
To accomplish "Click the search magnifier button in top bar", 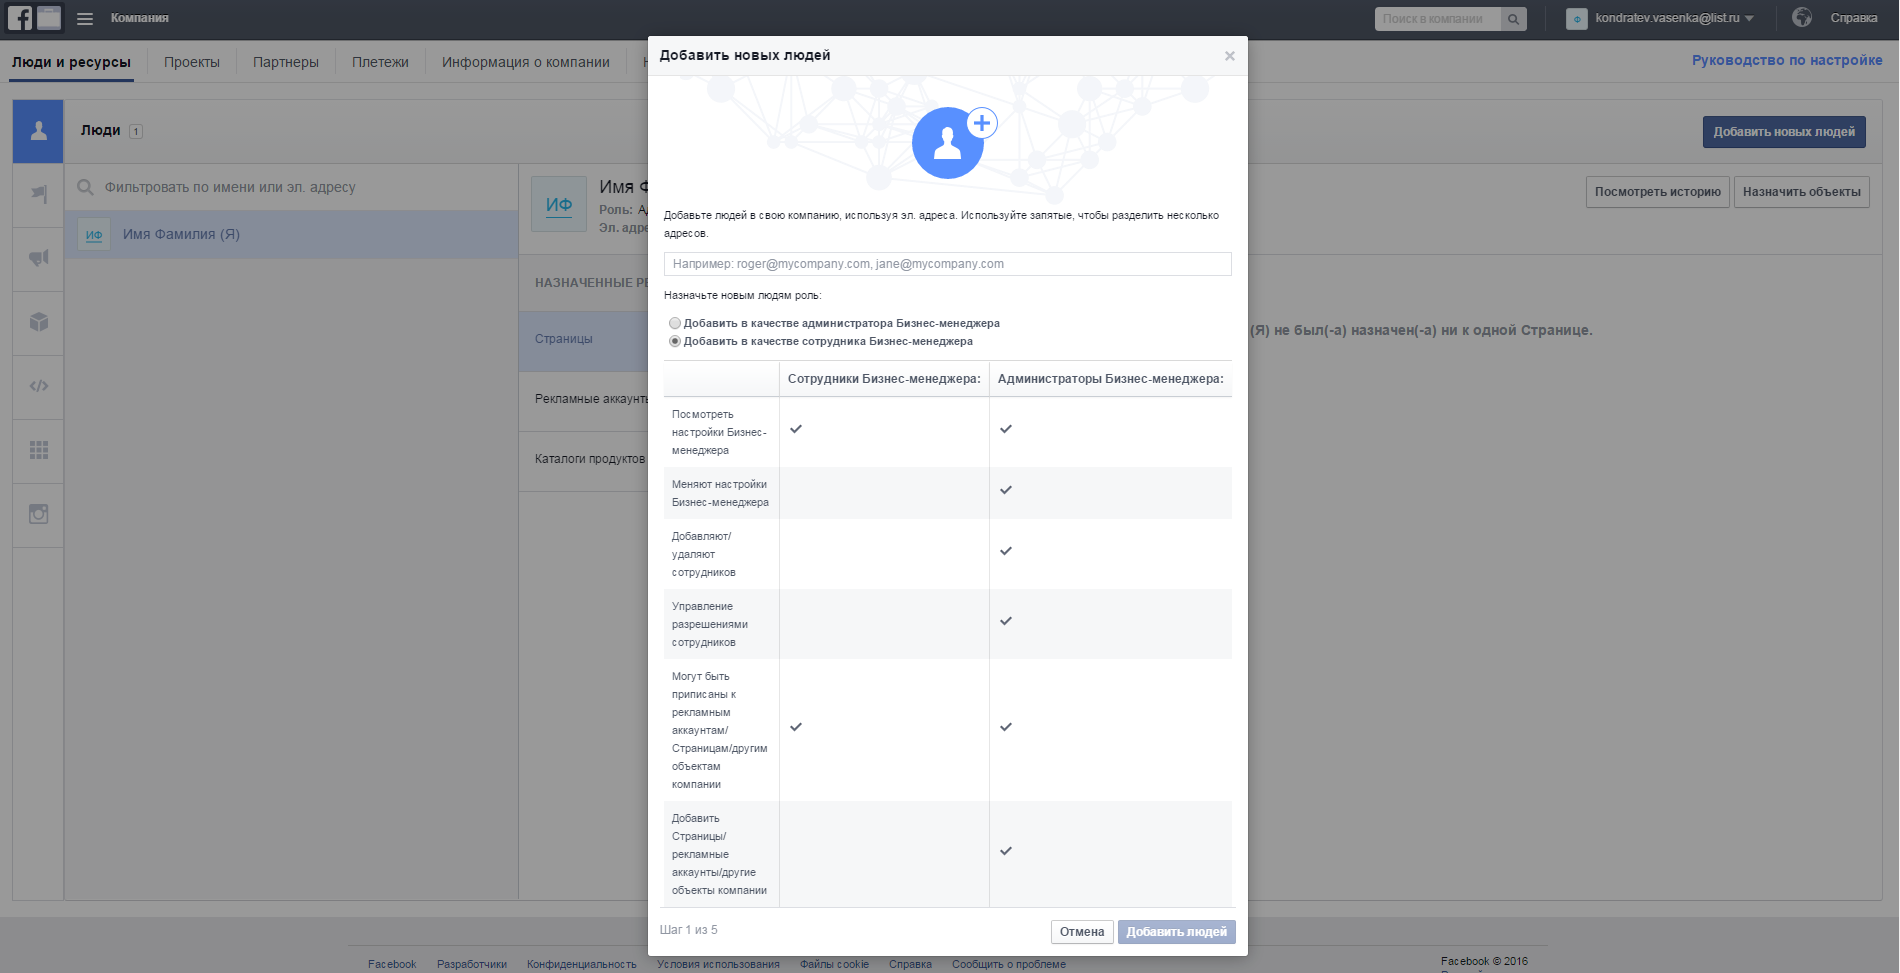I will pos(1514,19).
